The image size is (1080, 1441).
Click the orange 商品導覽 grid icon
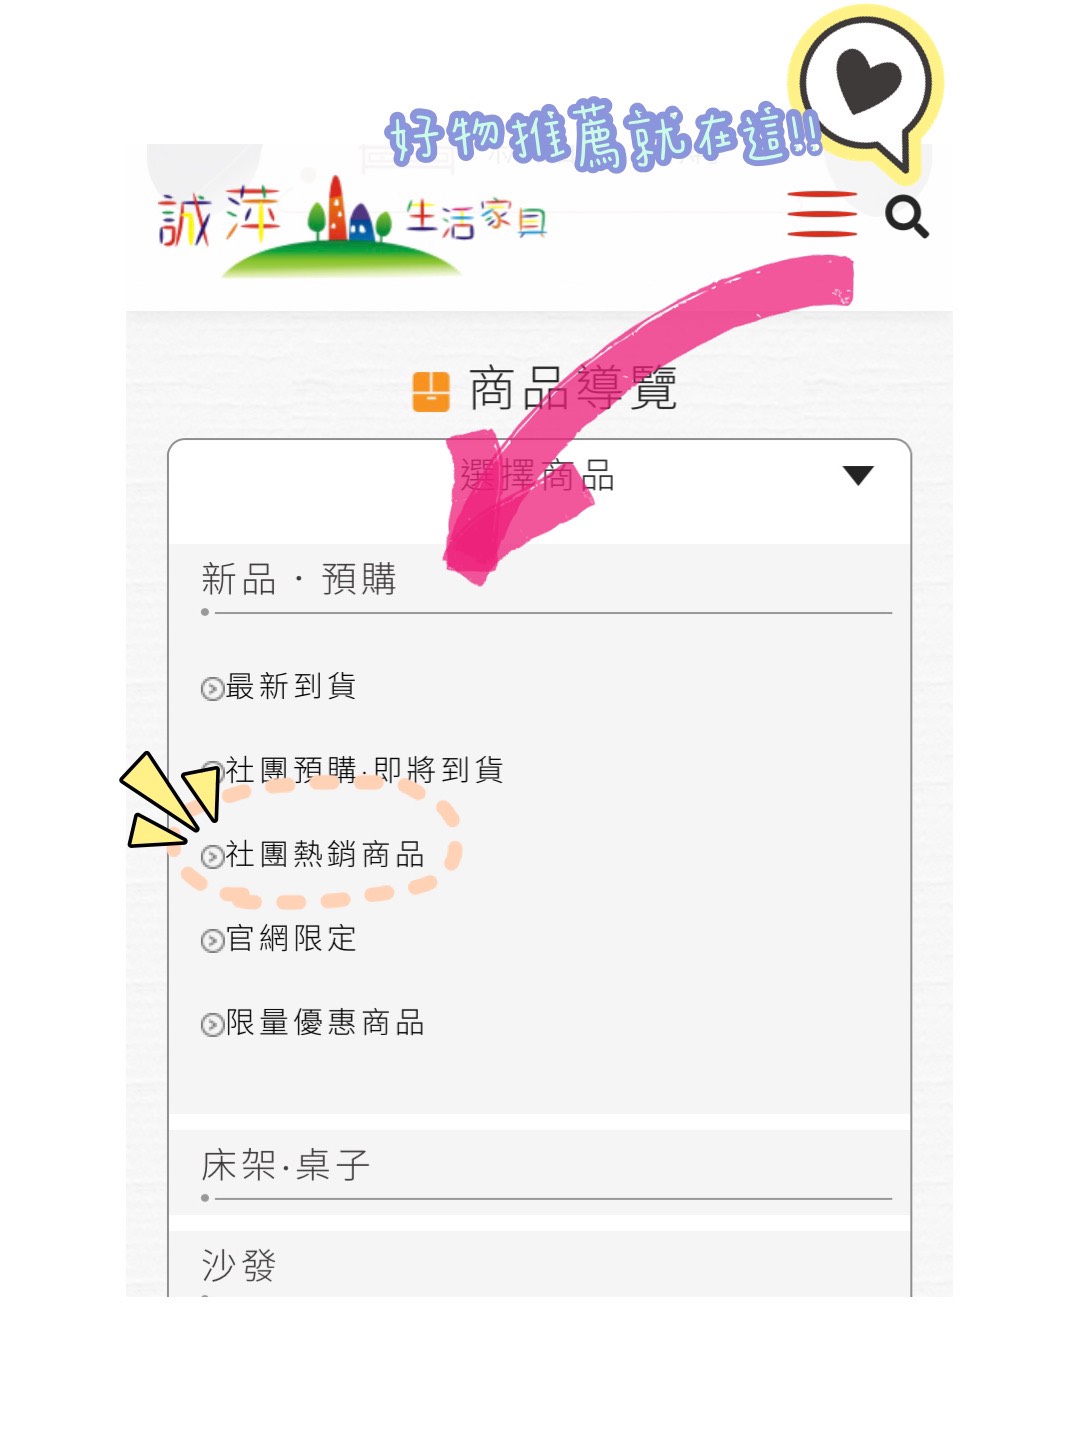click(x=431, y=391)
